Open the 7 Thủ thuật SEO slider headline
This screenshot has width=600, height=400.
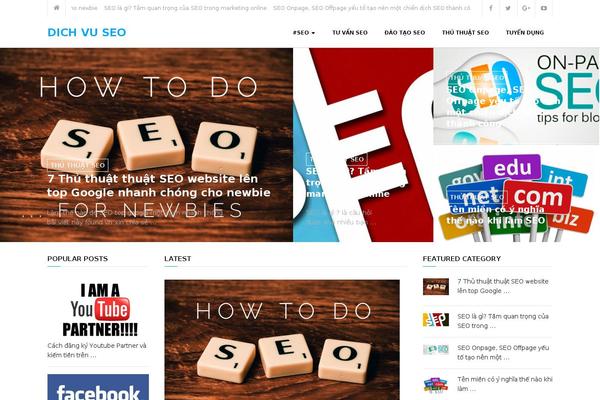159,185
